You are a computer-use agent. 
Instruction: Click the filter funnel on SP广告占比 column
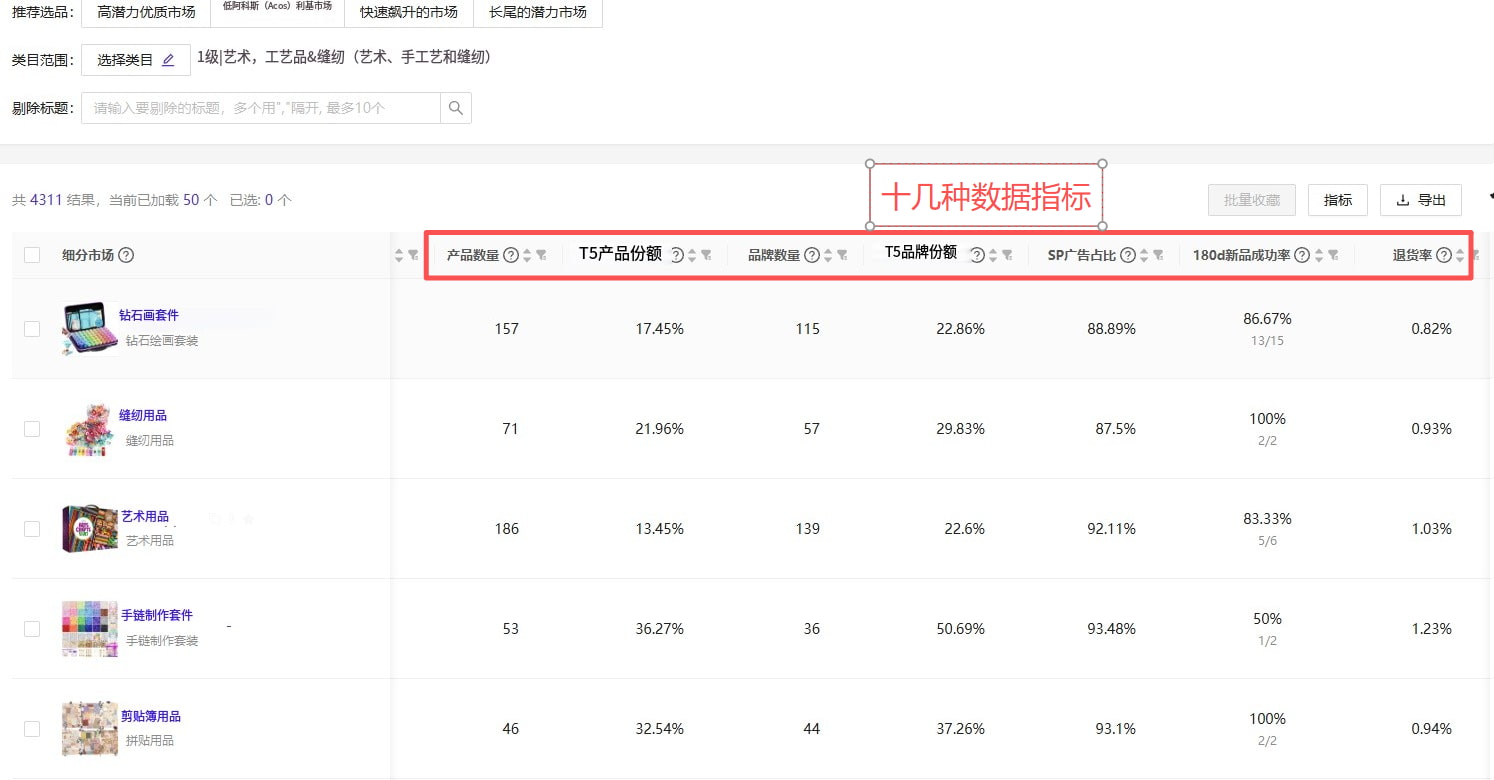[x=1159, y=255]
